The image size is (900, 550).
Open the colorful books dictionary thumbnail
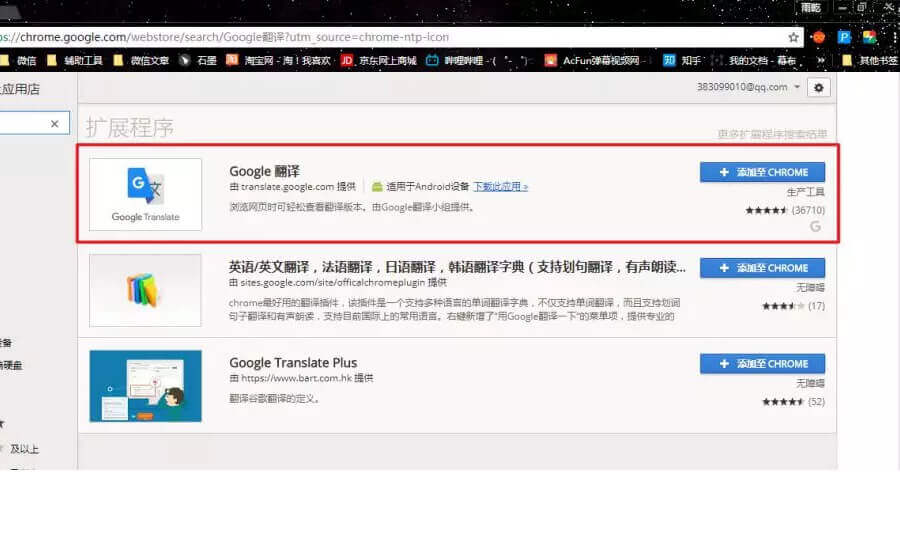(145, 291)
